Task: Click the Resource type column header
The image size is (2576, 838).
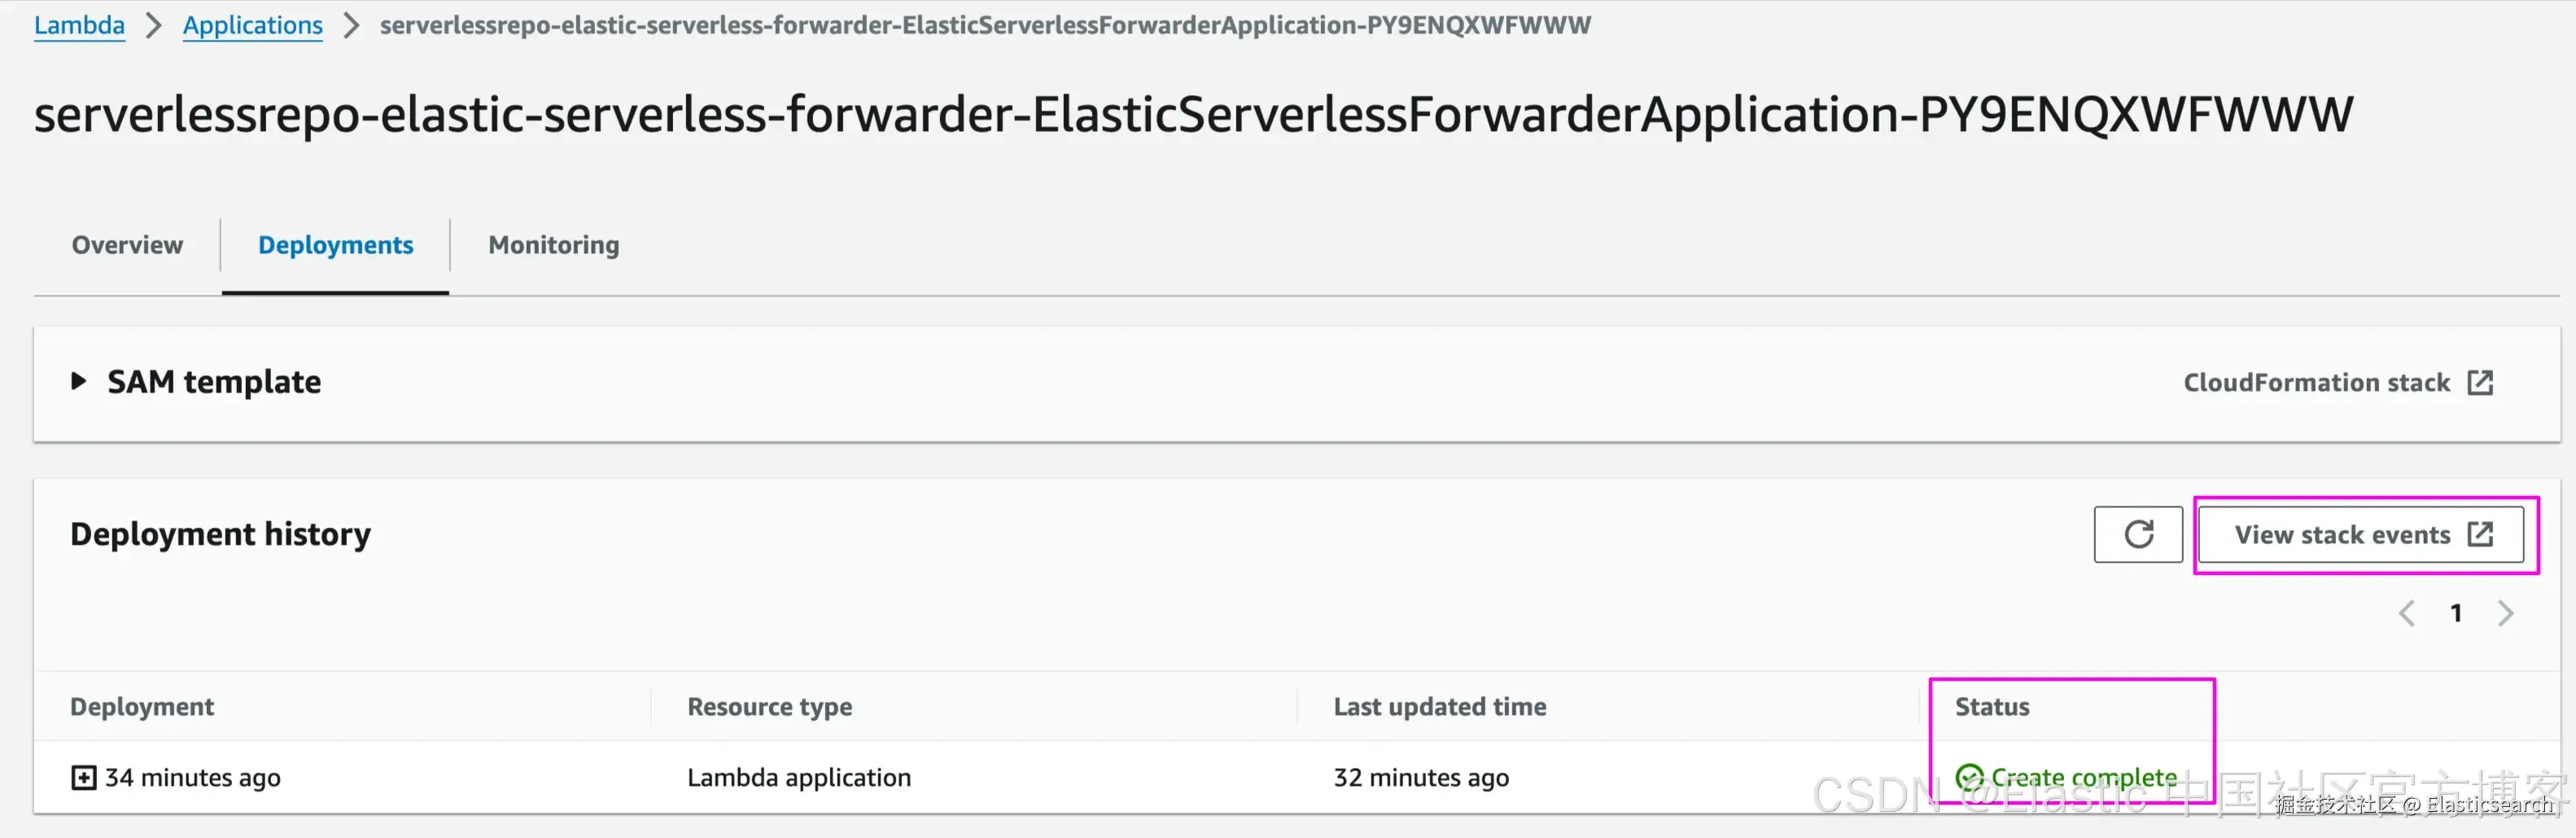Action: (x=769, y=706)
